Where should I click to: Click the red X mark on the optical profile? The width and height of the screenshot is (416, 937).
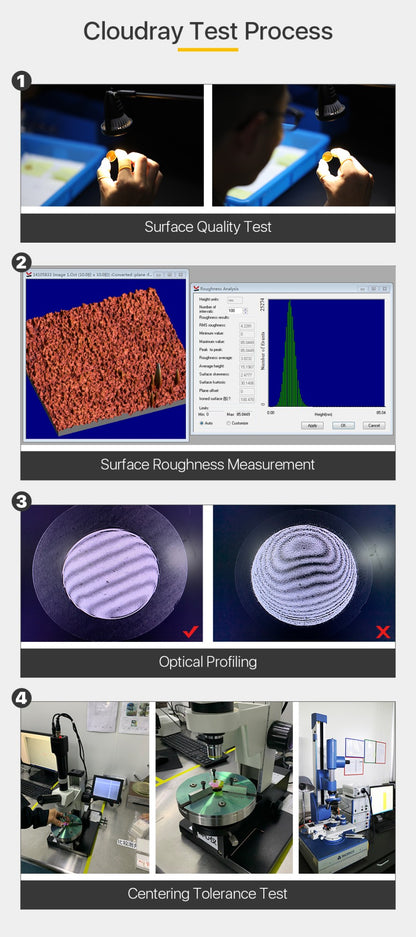click(x=383, y=632)
